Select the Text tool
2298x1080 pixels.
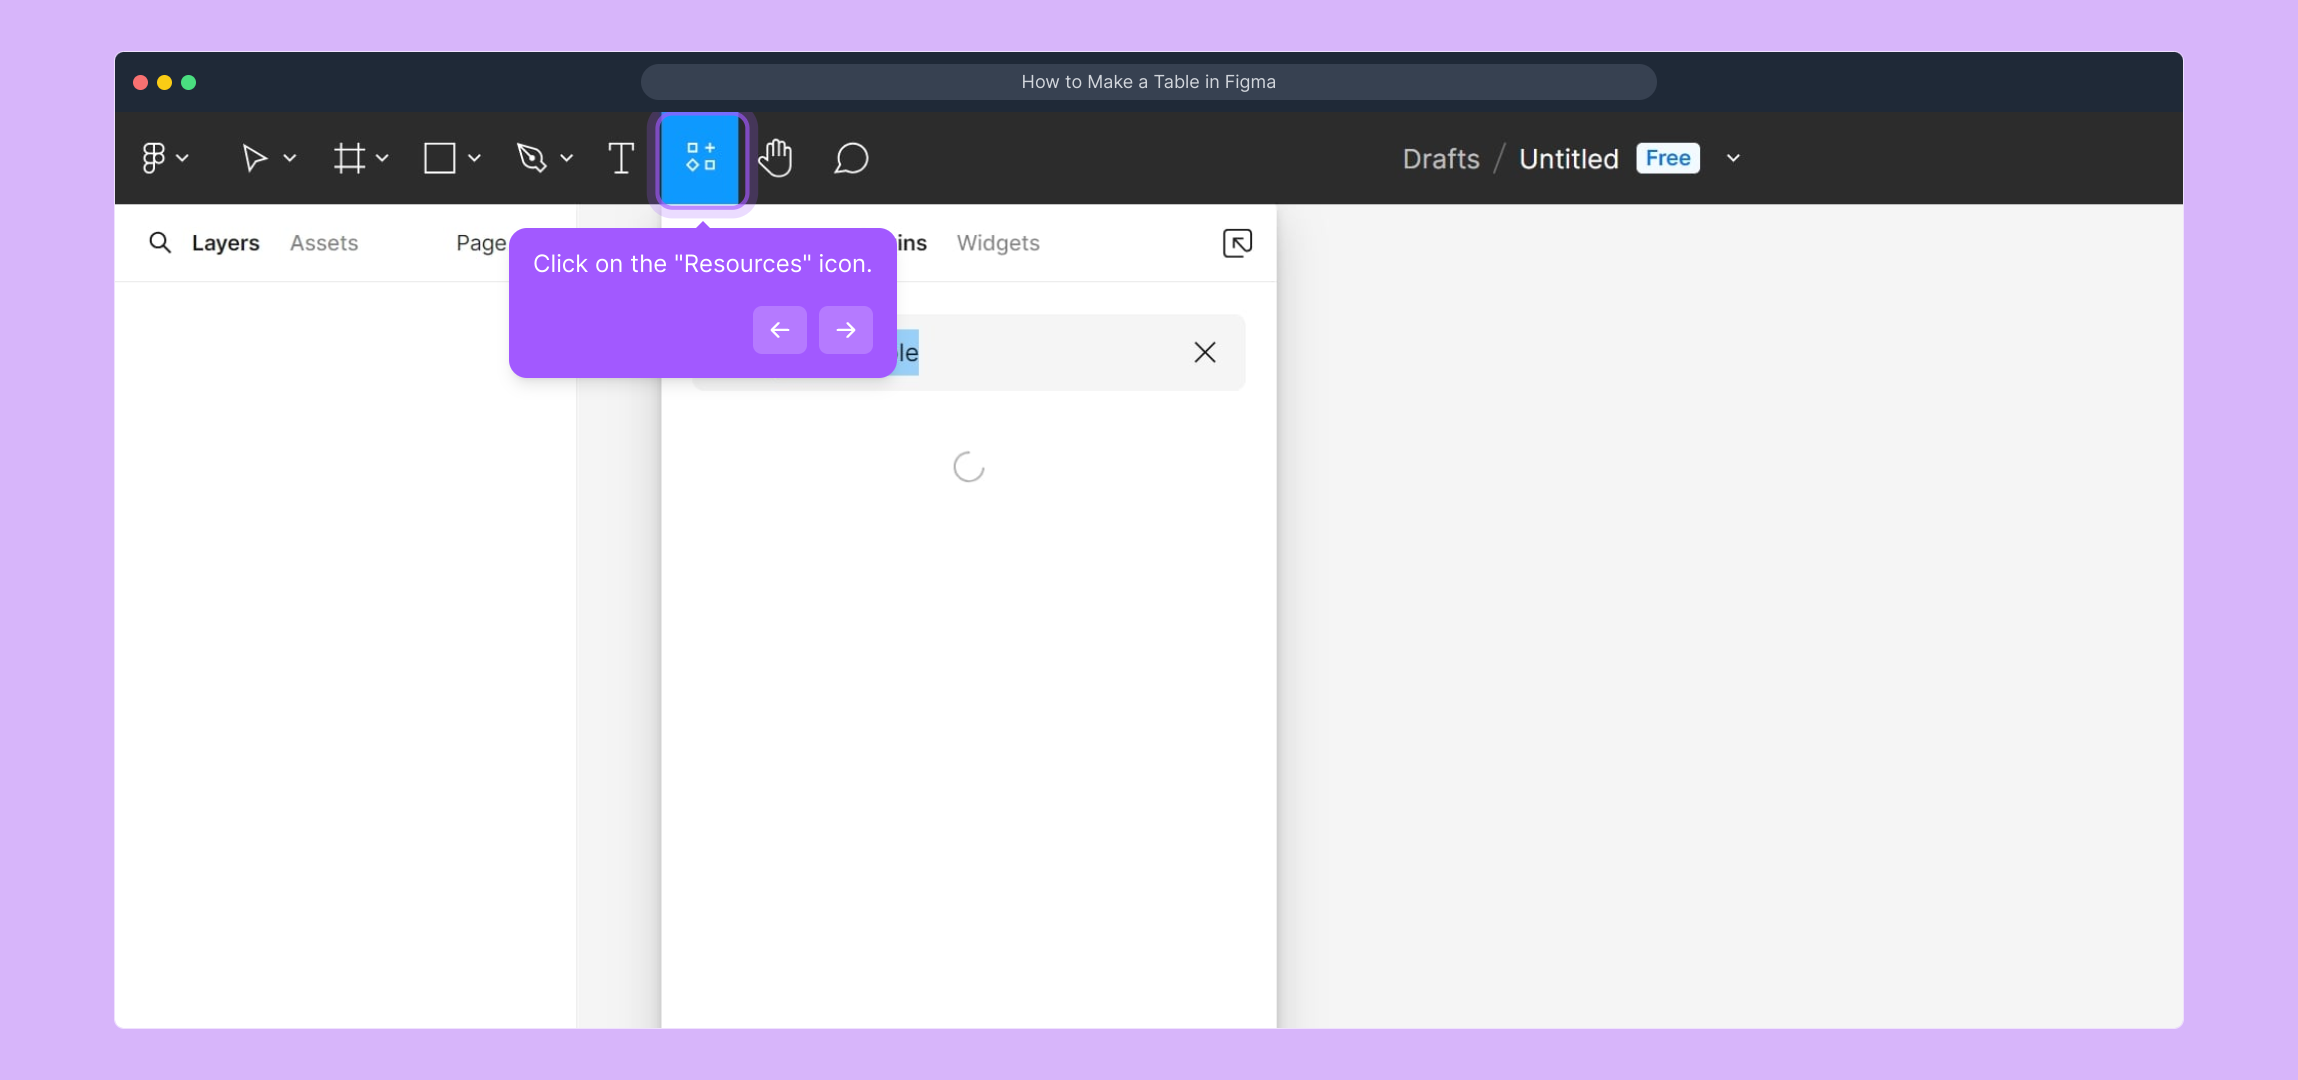(621, 158)
